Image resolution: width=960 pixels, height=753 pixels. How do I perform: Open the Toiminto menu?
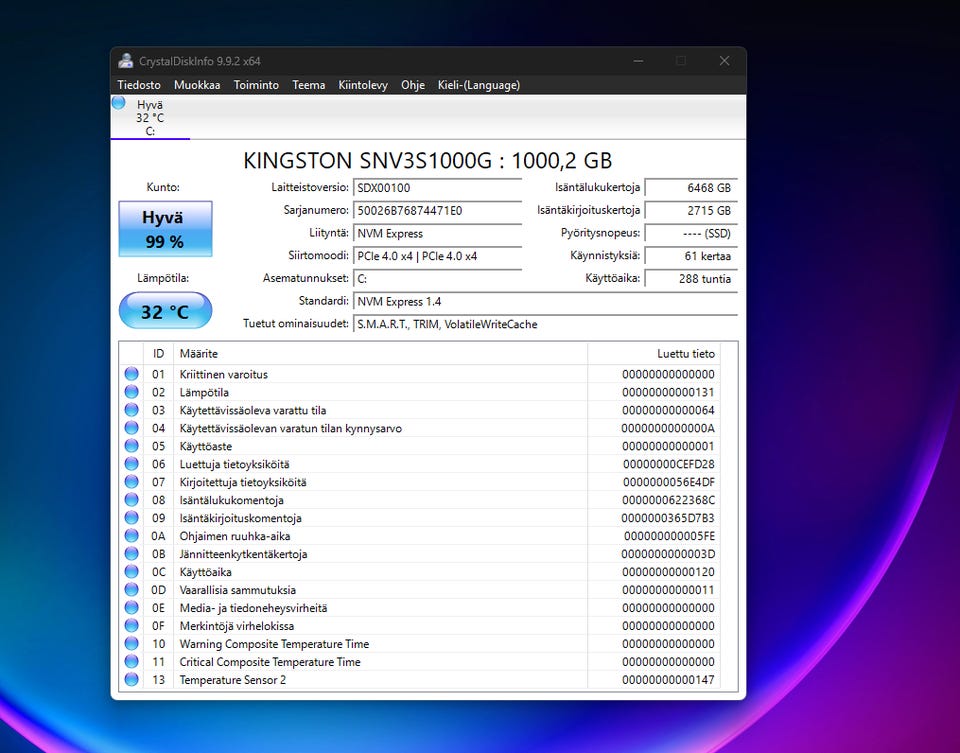(256, 85)
